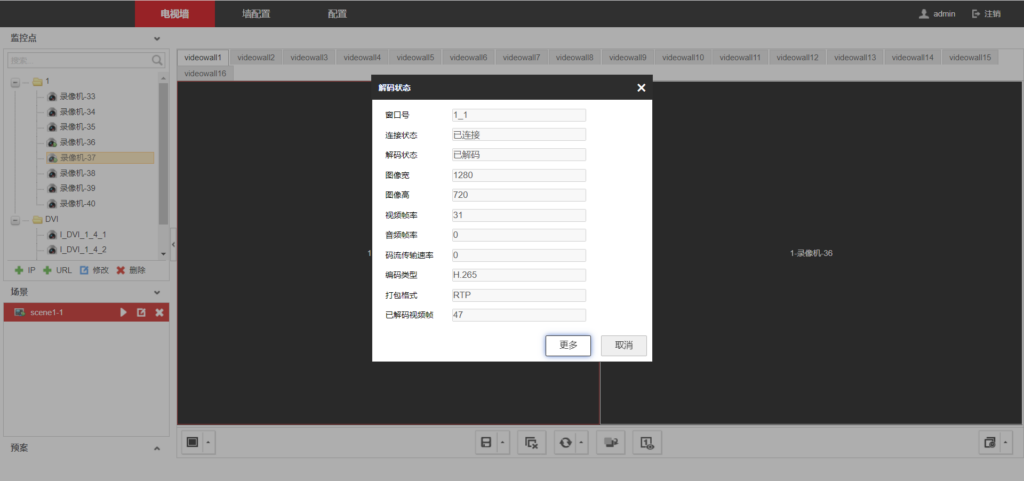The width and height of the screenshot is (1024, 481).
Task: Click the edit icon on scene1-1
Action: [141, 313]
